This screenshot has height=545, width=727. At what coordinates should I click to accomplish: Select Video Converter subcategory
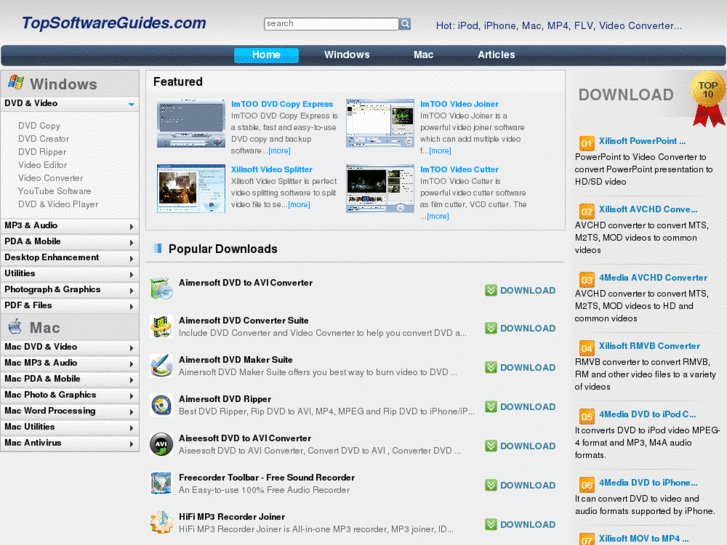coord(51,178)
